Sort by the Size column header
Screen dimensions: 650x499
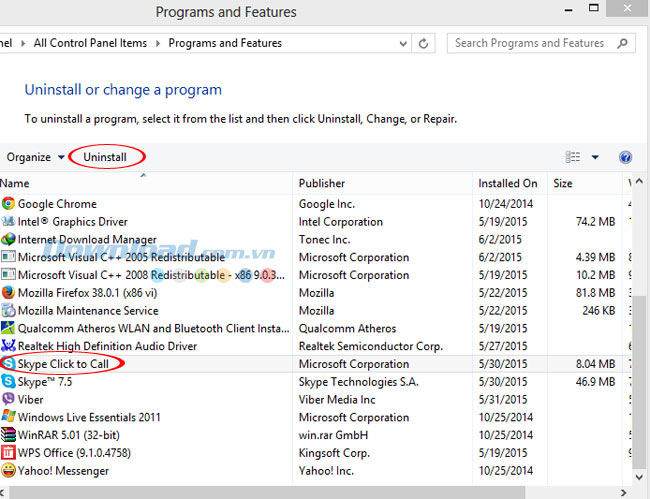coord(563,183)
